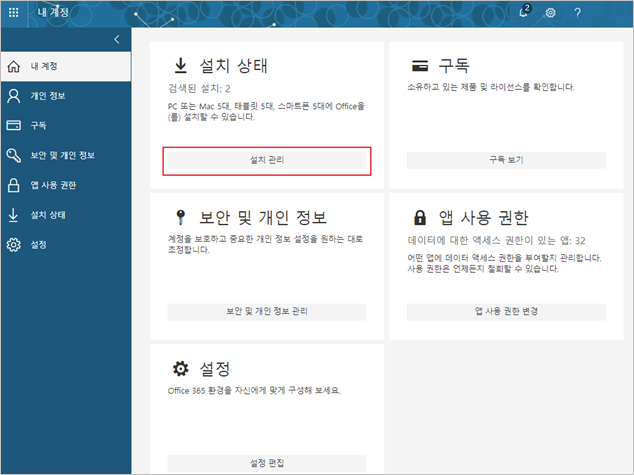The image size is (634, 475).
Task: Click the help question mark icon
Action: [577, 13]
